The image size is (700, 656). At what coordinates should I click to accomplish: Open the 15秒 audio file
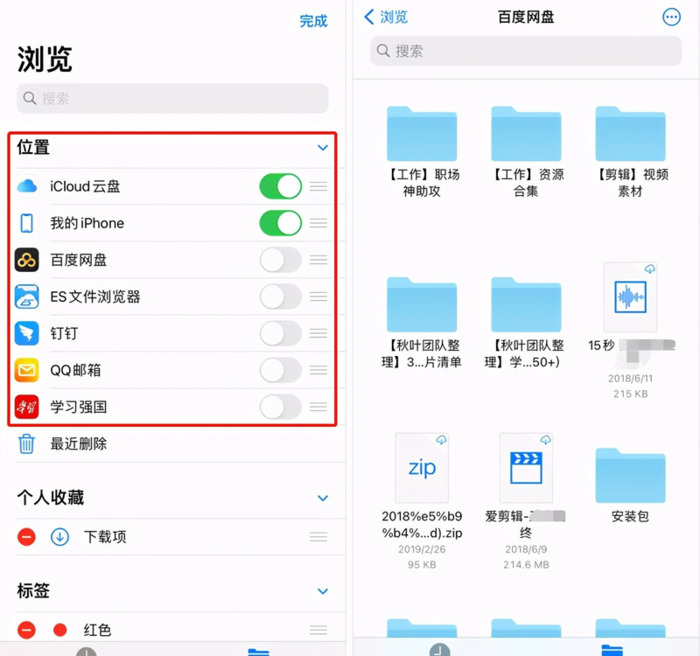630,297
